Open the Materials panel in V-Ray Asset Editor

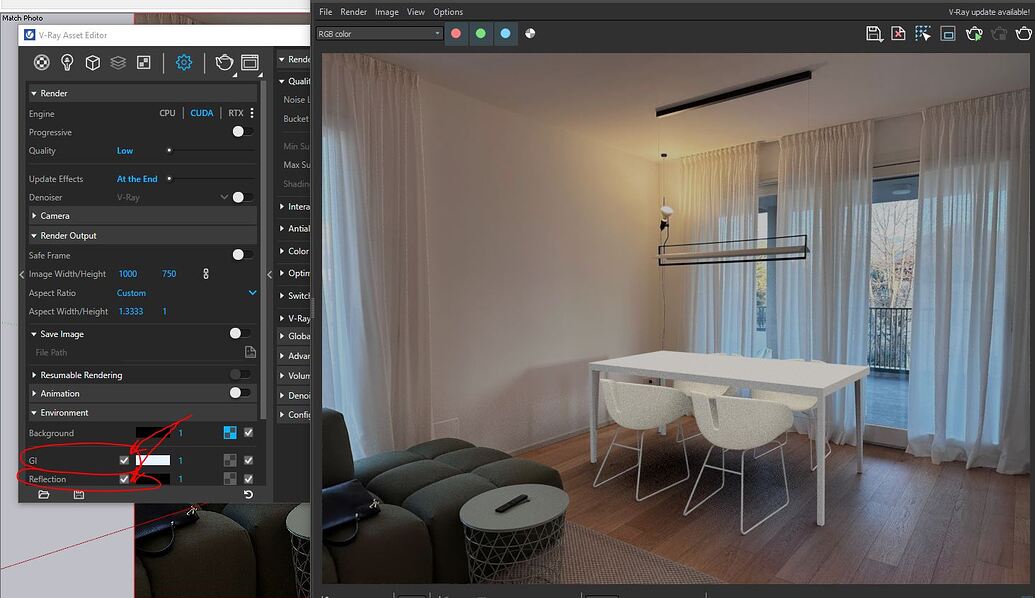pyautogui.click(x=41, y=62)
